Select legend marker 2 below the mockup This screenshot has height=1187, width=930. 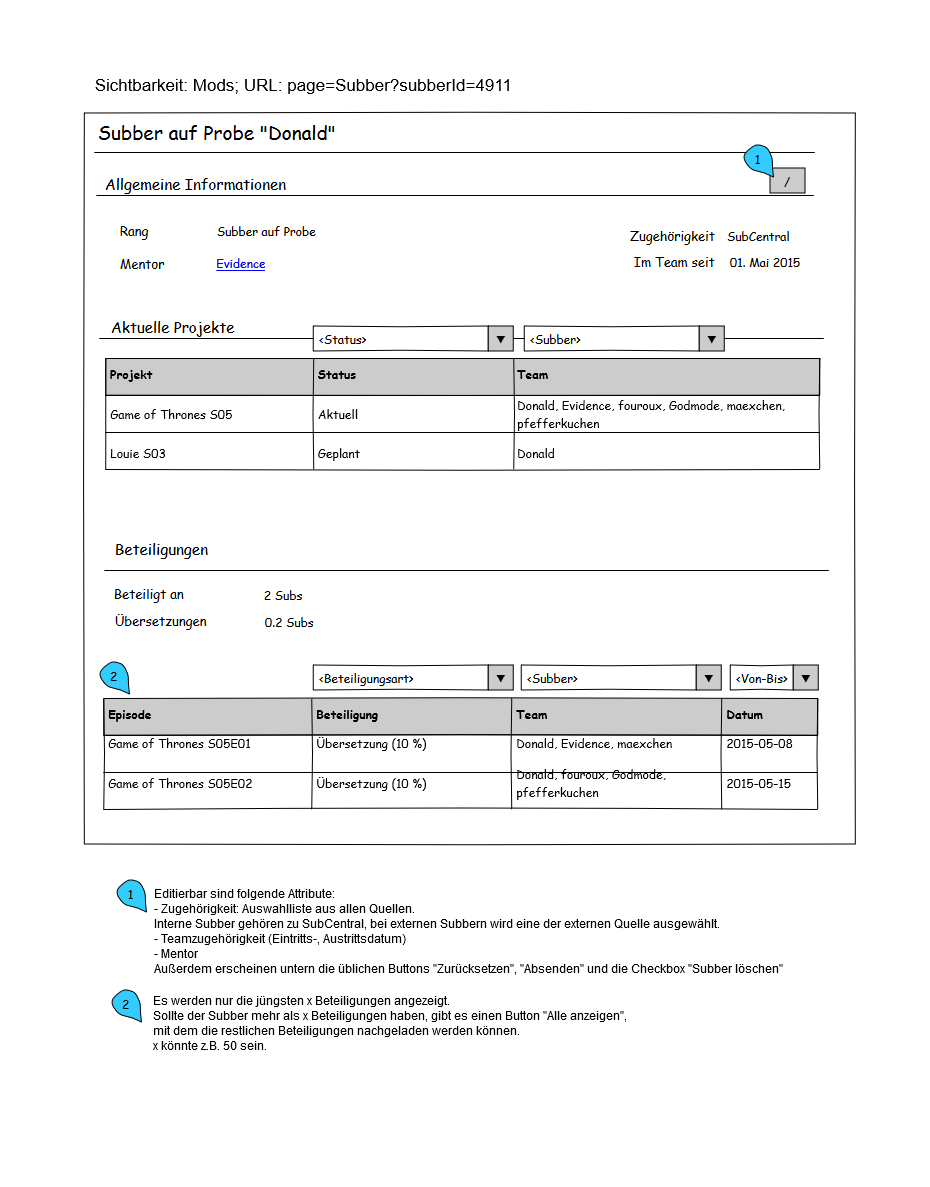(x=126, y=1005)
